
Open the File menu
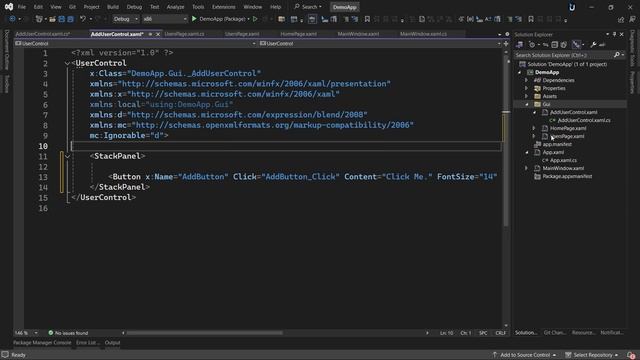(x=22, y=7)
